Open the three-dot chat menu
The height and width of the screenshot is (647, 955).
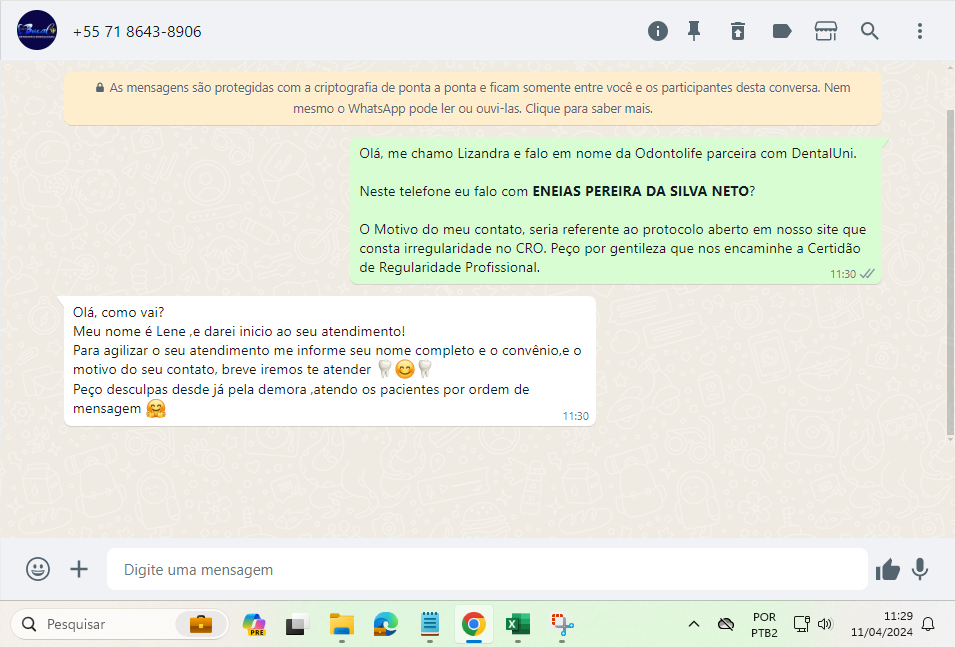click(x=920, y=31)
